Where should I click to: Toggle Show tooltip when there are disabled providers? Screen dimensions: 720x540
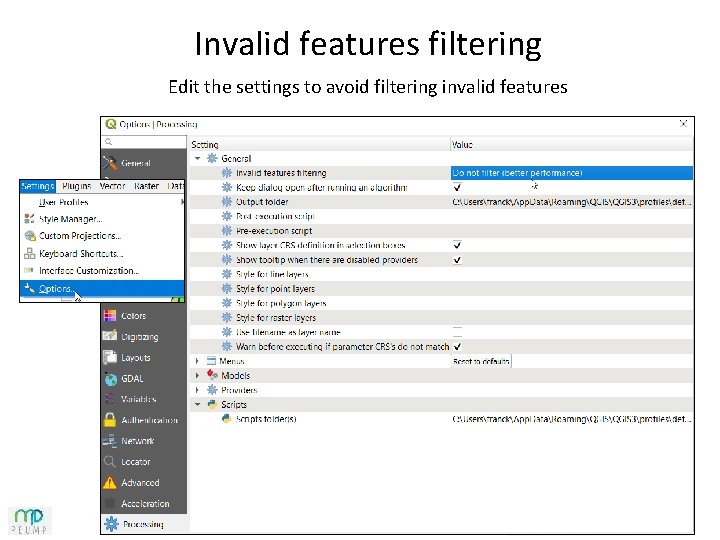tap(457, 259)
